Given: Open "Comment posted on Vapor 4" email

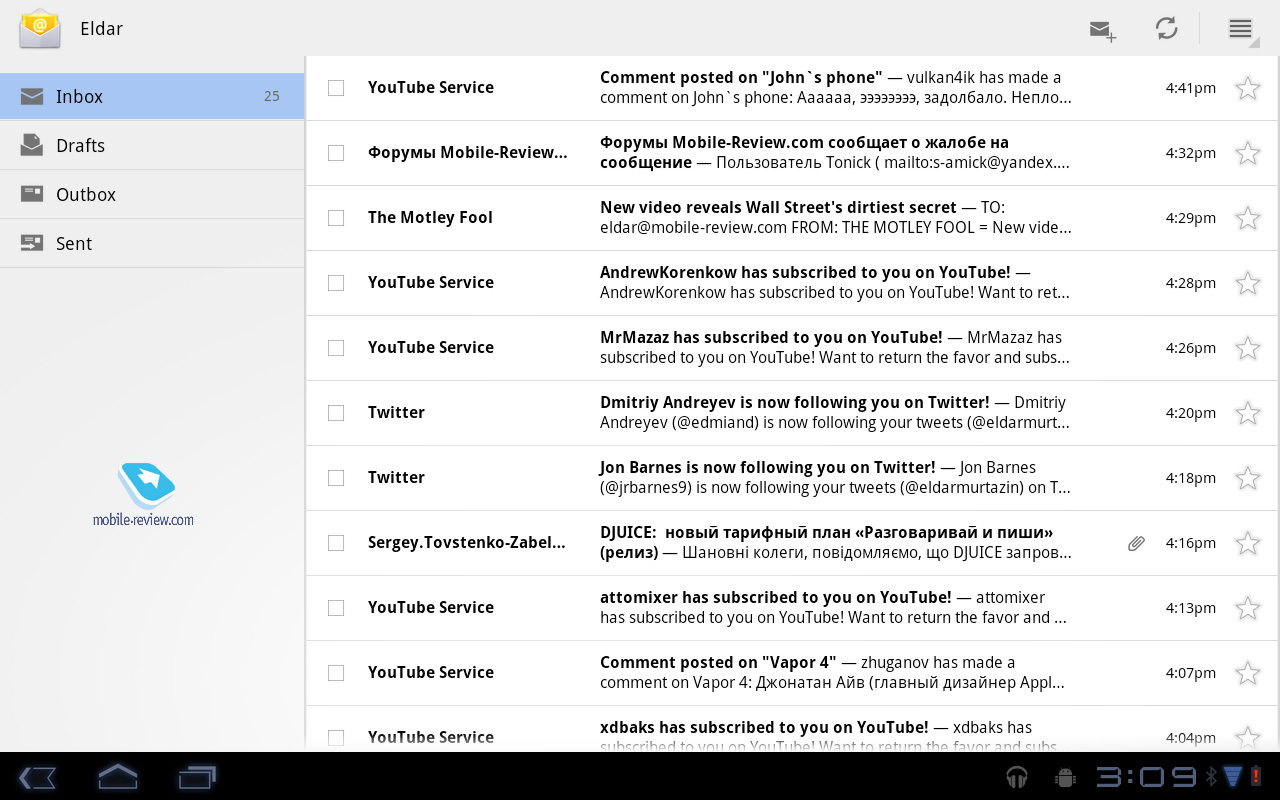Looking at the screenshot, I should (x=791, y=673).
